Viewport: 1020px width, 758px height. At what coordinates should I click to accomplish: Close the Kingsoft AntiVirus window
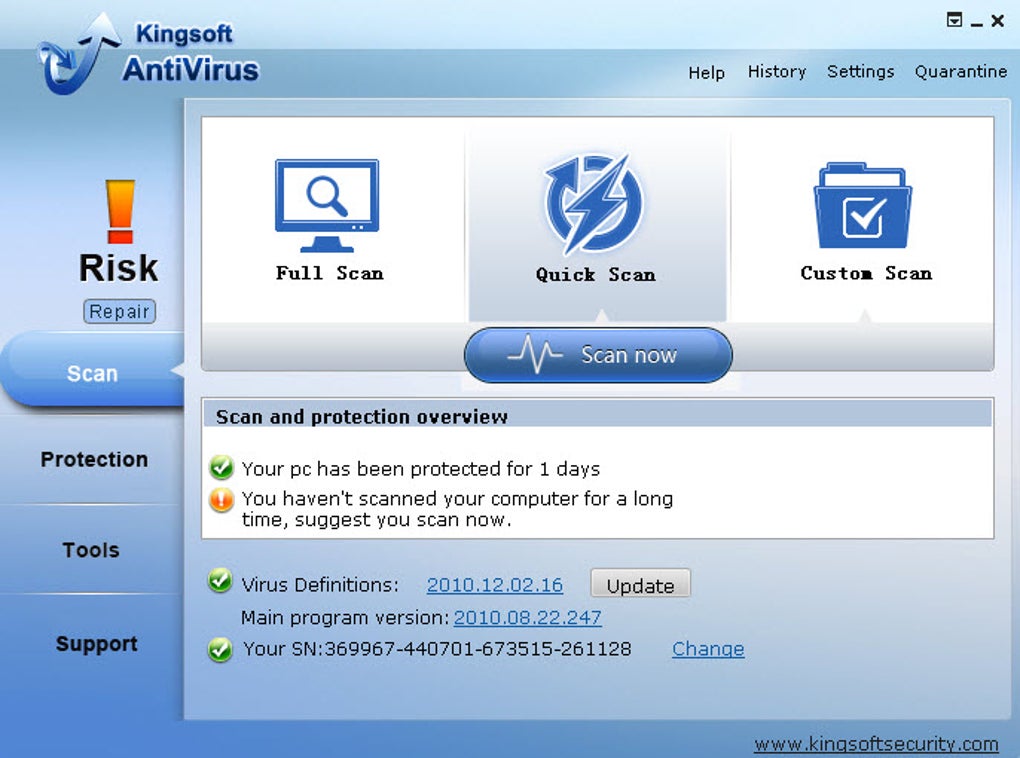[998, 21]
